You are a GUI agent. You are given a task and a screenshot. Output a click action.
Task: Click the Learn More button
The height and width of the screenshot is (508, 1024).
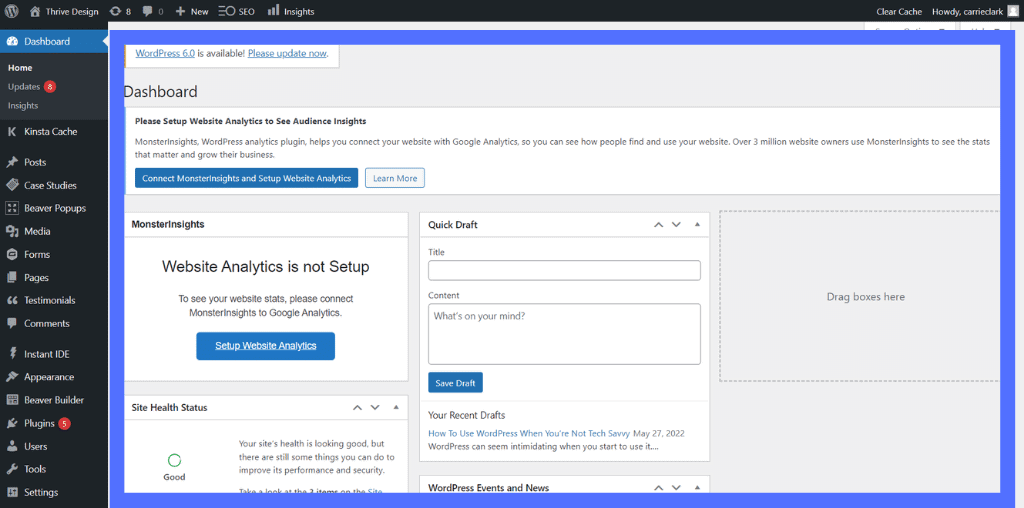coord(394,178)
